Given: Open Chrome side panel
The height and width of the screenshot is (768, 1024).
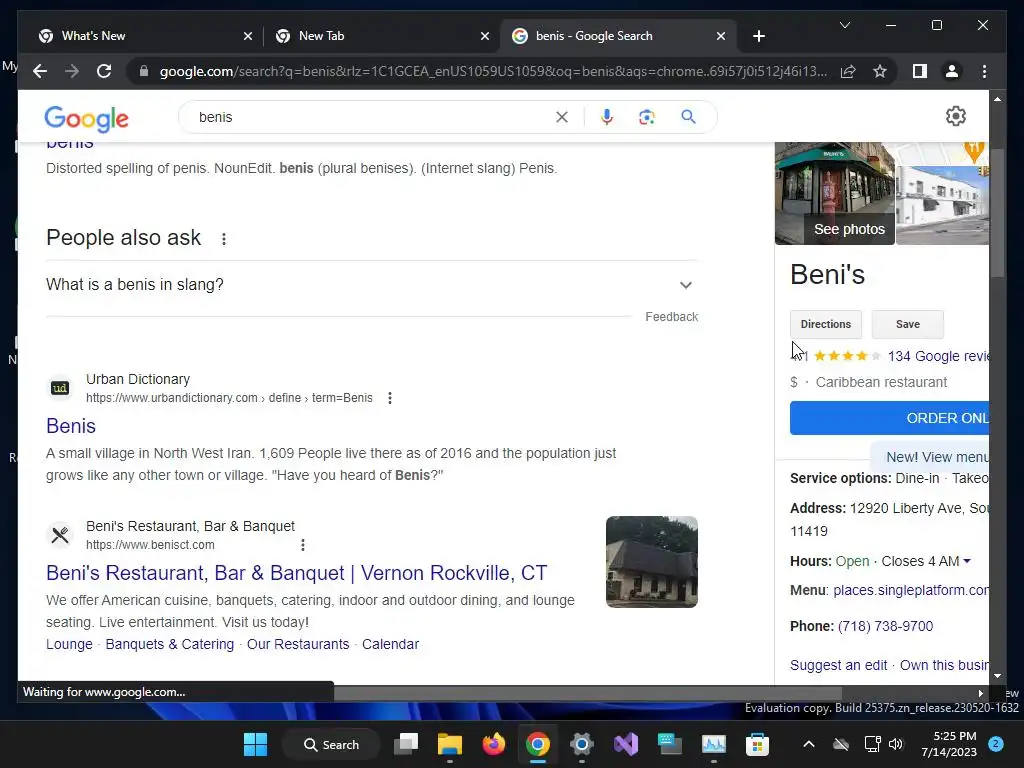Looking at the screenshot, I should click(x=920, y=71).
